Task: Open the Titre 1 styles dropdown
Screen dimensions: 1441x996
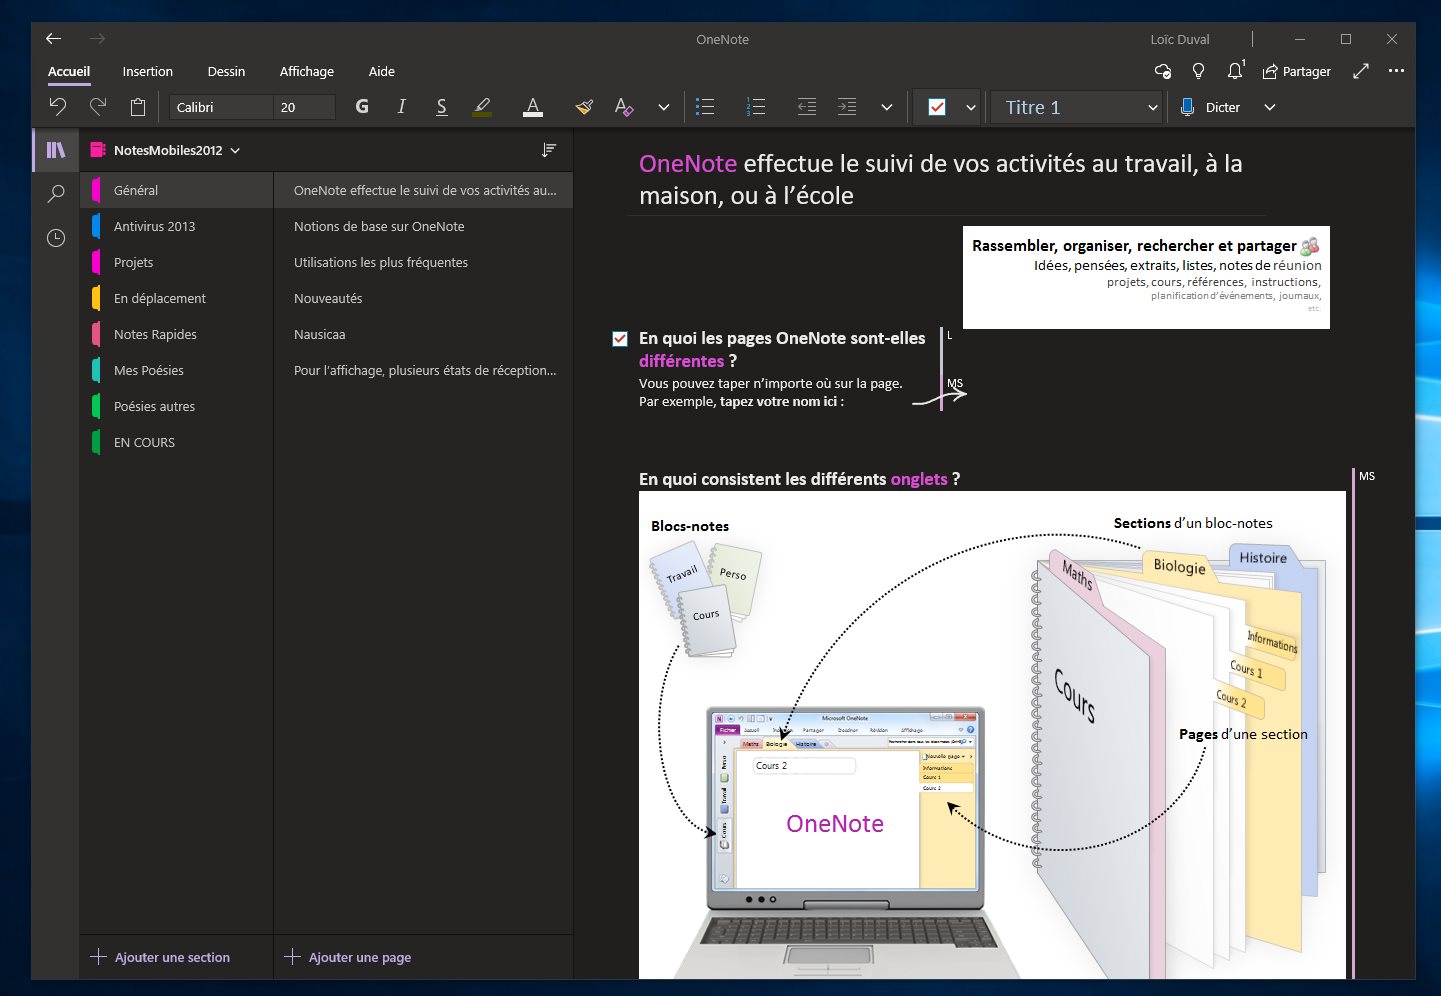Action: pos(1077,107)
